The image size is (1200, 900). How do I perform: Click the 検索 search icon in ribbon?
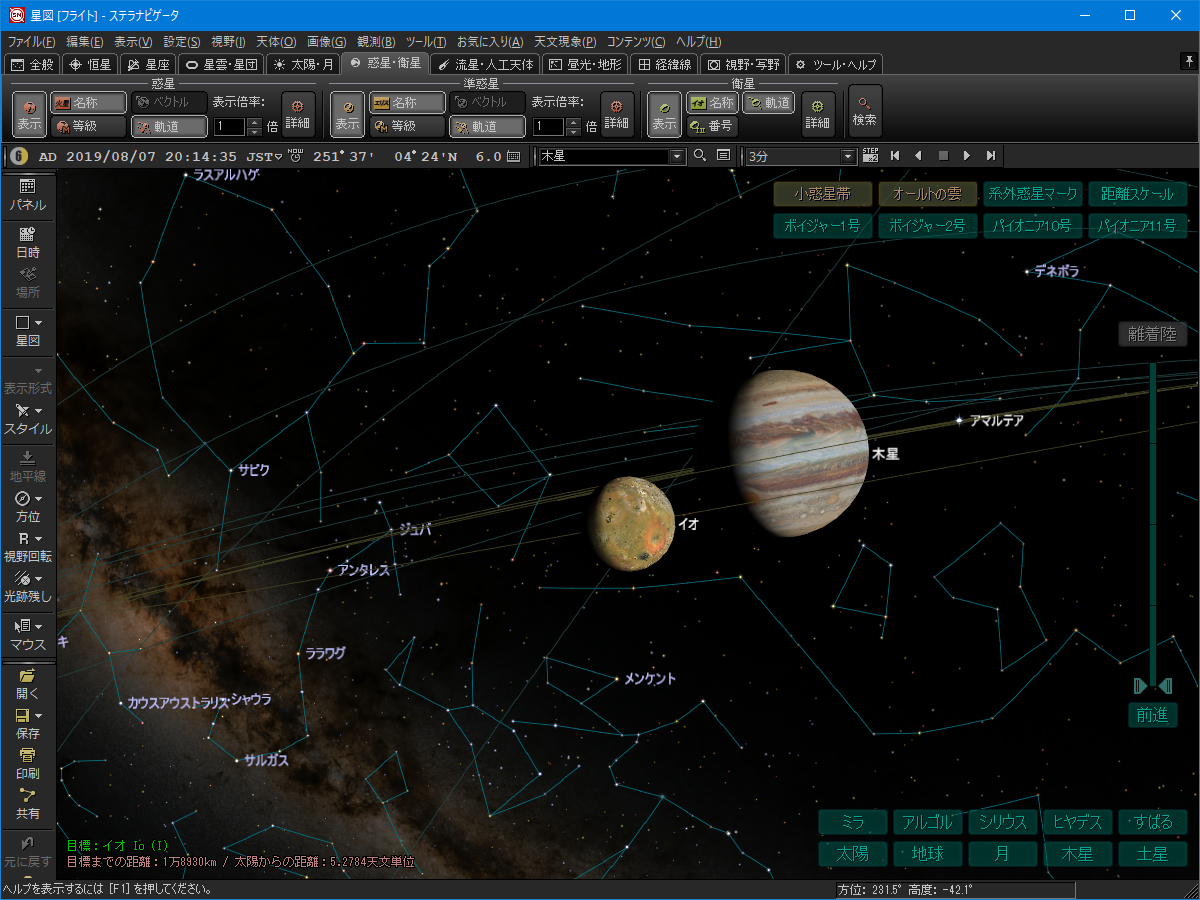865,111
